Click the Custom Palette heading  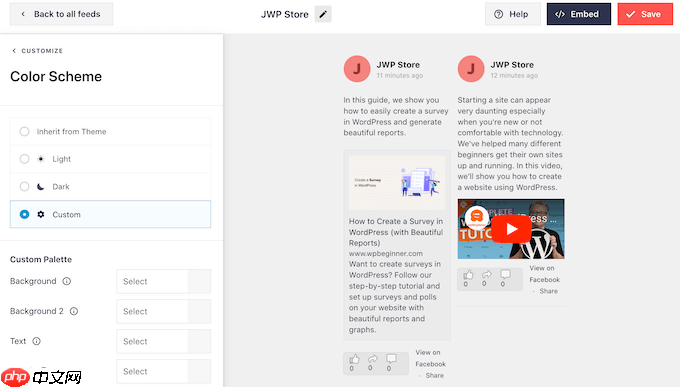41,259
